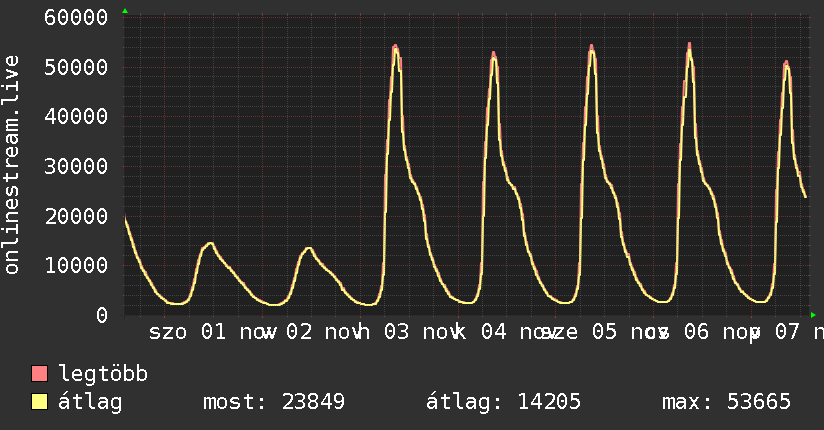Click the 10000 y-axis label

[76, 265]
